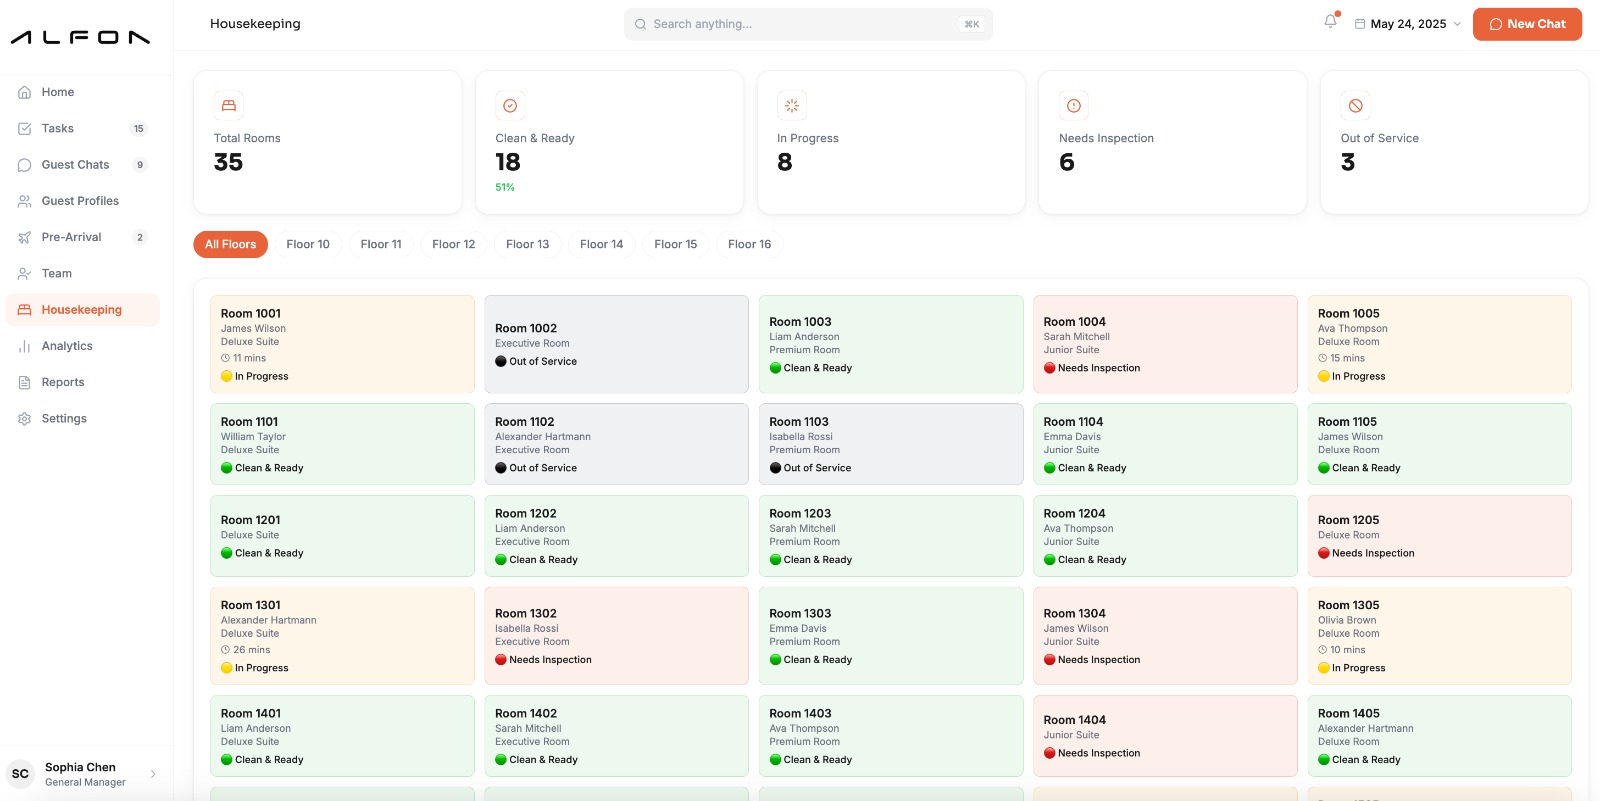Open the Guest Chats sidebar icon
Image resolution: width=1600 pixels, height=801 pixels.
pos(24,165)
